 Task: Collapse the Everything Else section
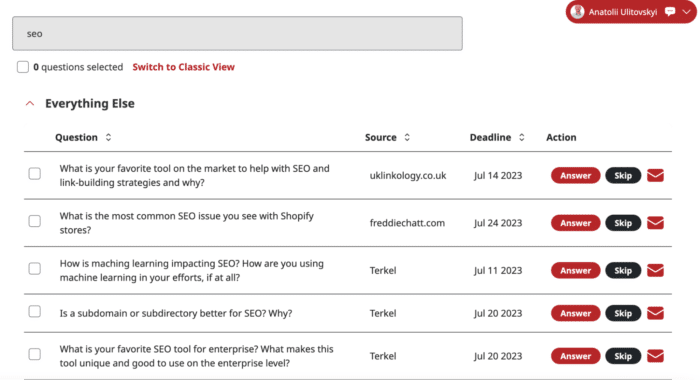(30, 104)
